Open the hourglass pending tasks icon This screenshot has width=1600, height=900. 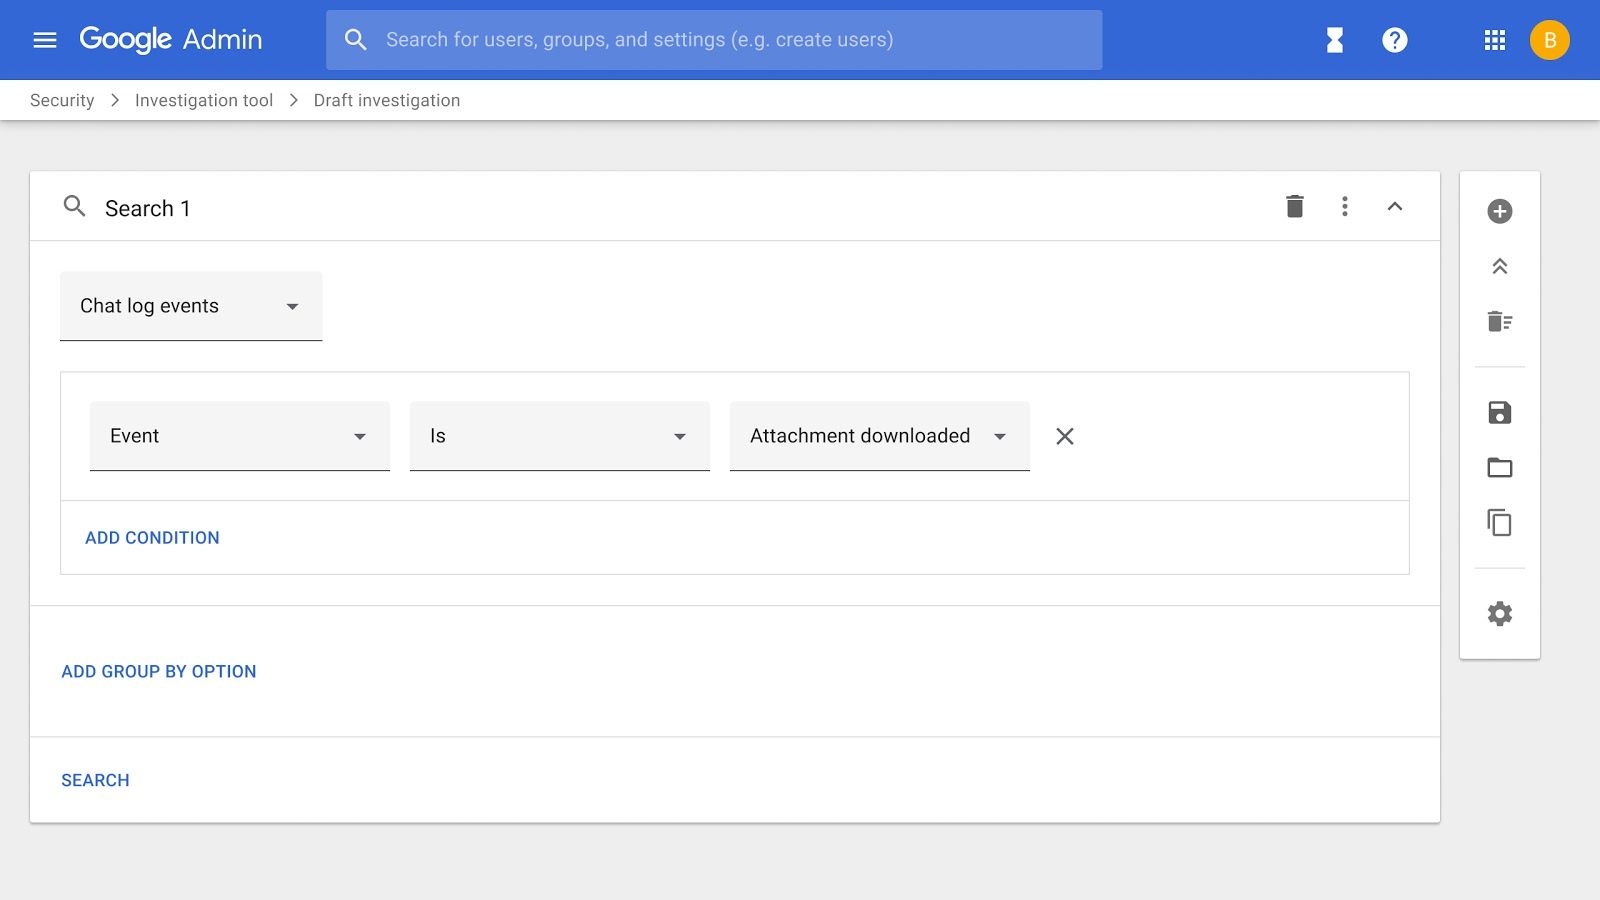coord(1333,40)
